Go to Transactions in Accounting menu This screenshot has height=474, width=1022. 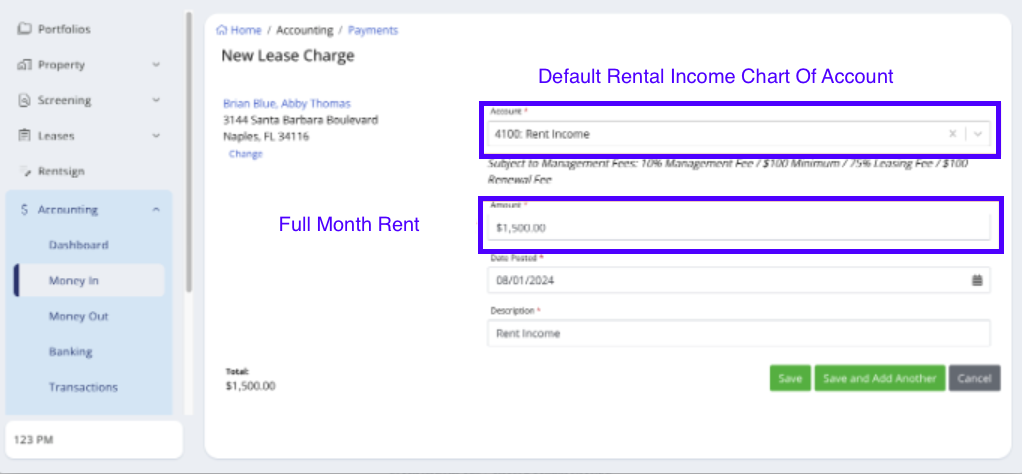click(x=83, y=387)
